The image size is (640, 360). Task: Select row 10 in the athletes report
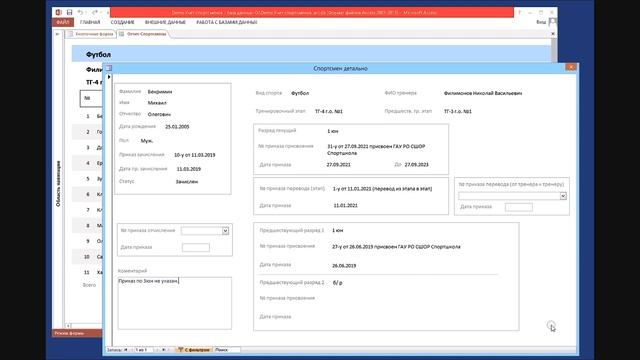pos(87,257)
